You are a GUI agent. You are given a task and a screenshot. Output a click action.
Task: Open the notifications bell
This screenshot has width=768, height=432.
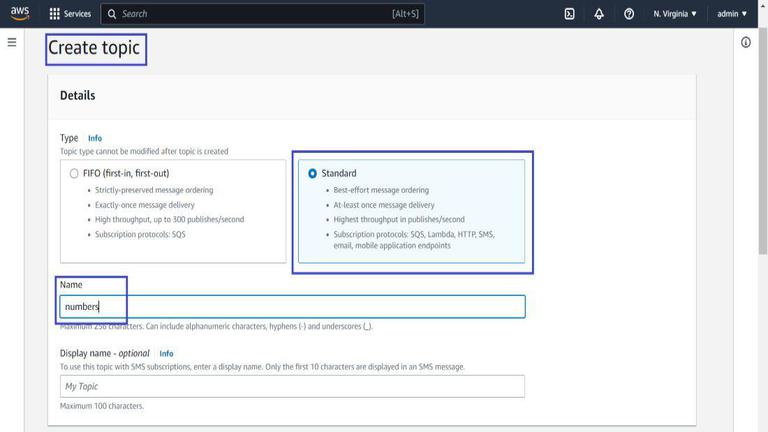[599, 14]
